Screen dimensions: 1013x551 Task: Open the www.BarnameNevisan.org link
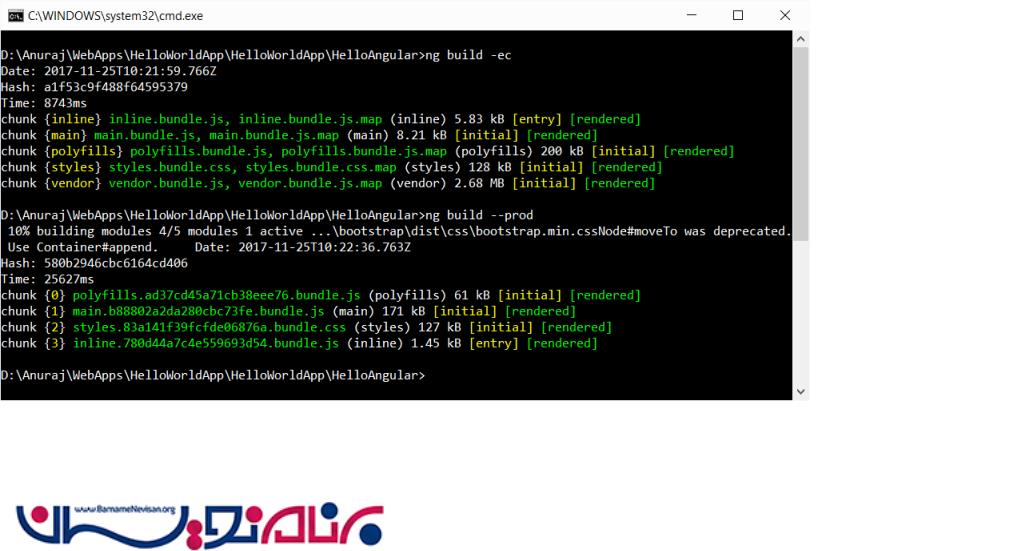coord(123,510)
